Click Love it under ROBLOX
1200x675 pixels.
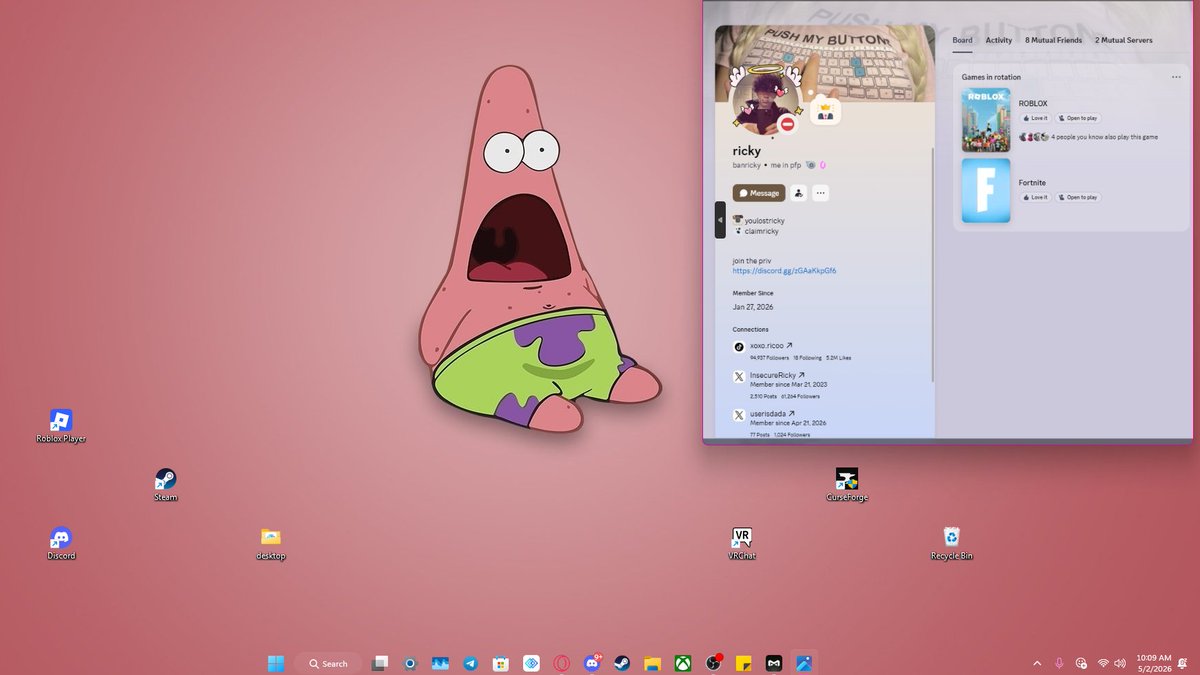(1035, 118)
